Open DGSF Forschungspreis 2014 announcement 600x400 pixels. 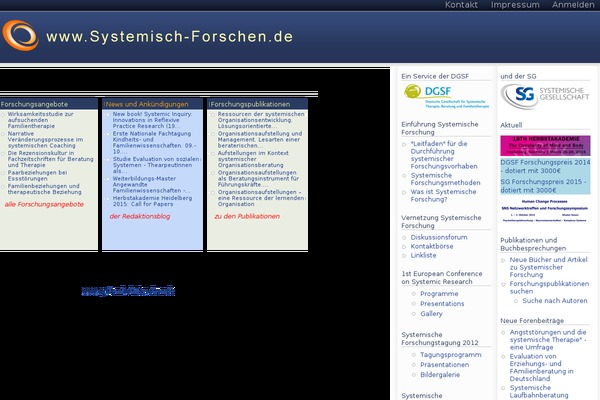[x=545, y=167]
